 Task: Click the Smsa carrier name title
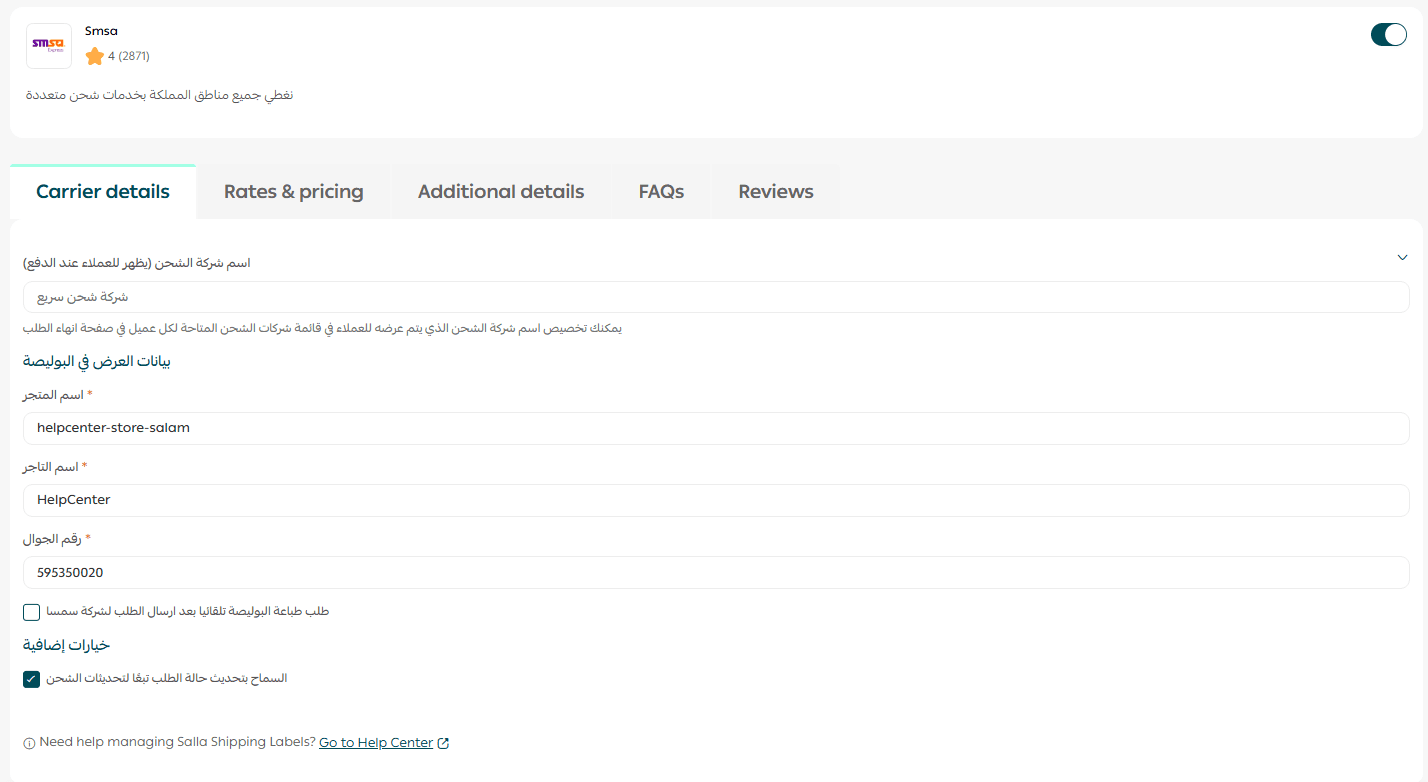tap(101, 31)
